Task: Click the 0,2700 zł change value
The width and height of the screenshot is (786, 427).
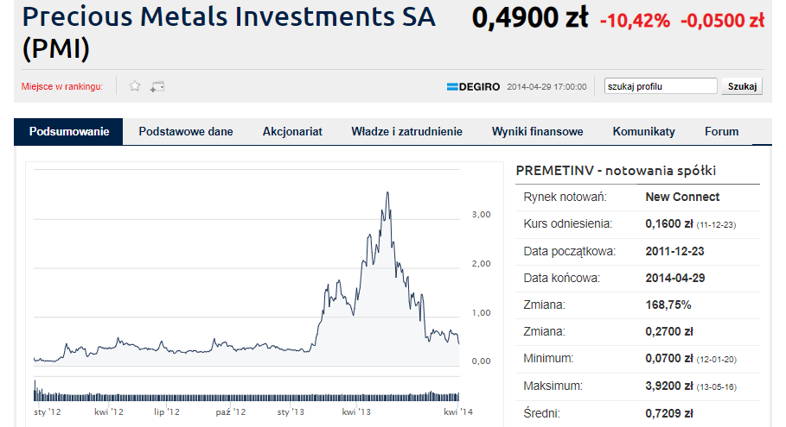Action: pyautogui.click(x=669, y=332)
